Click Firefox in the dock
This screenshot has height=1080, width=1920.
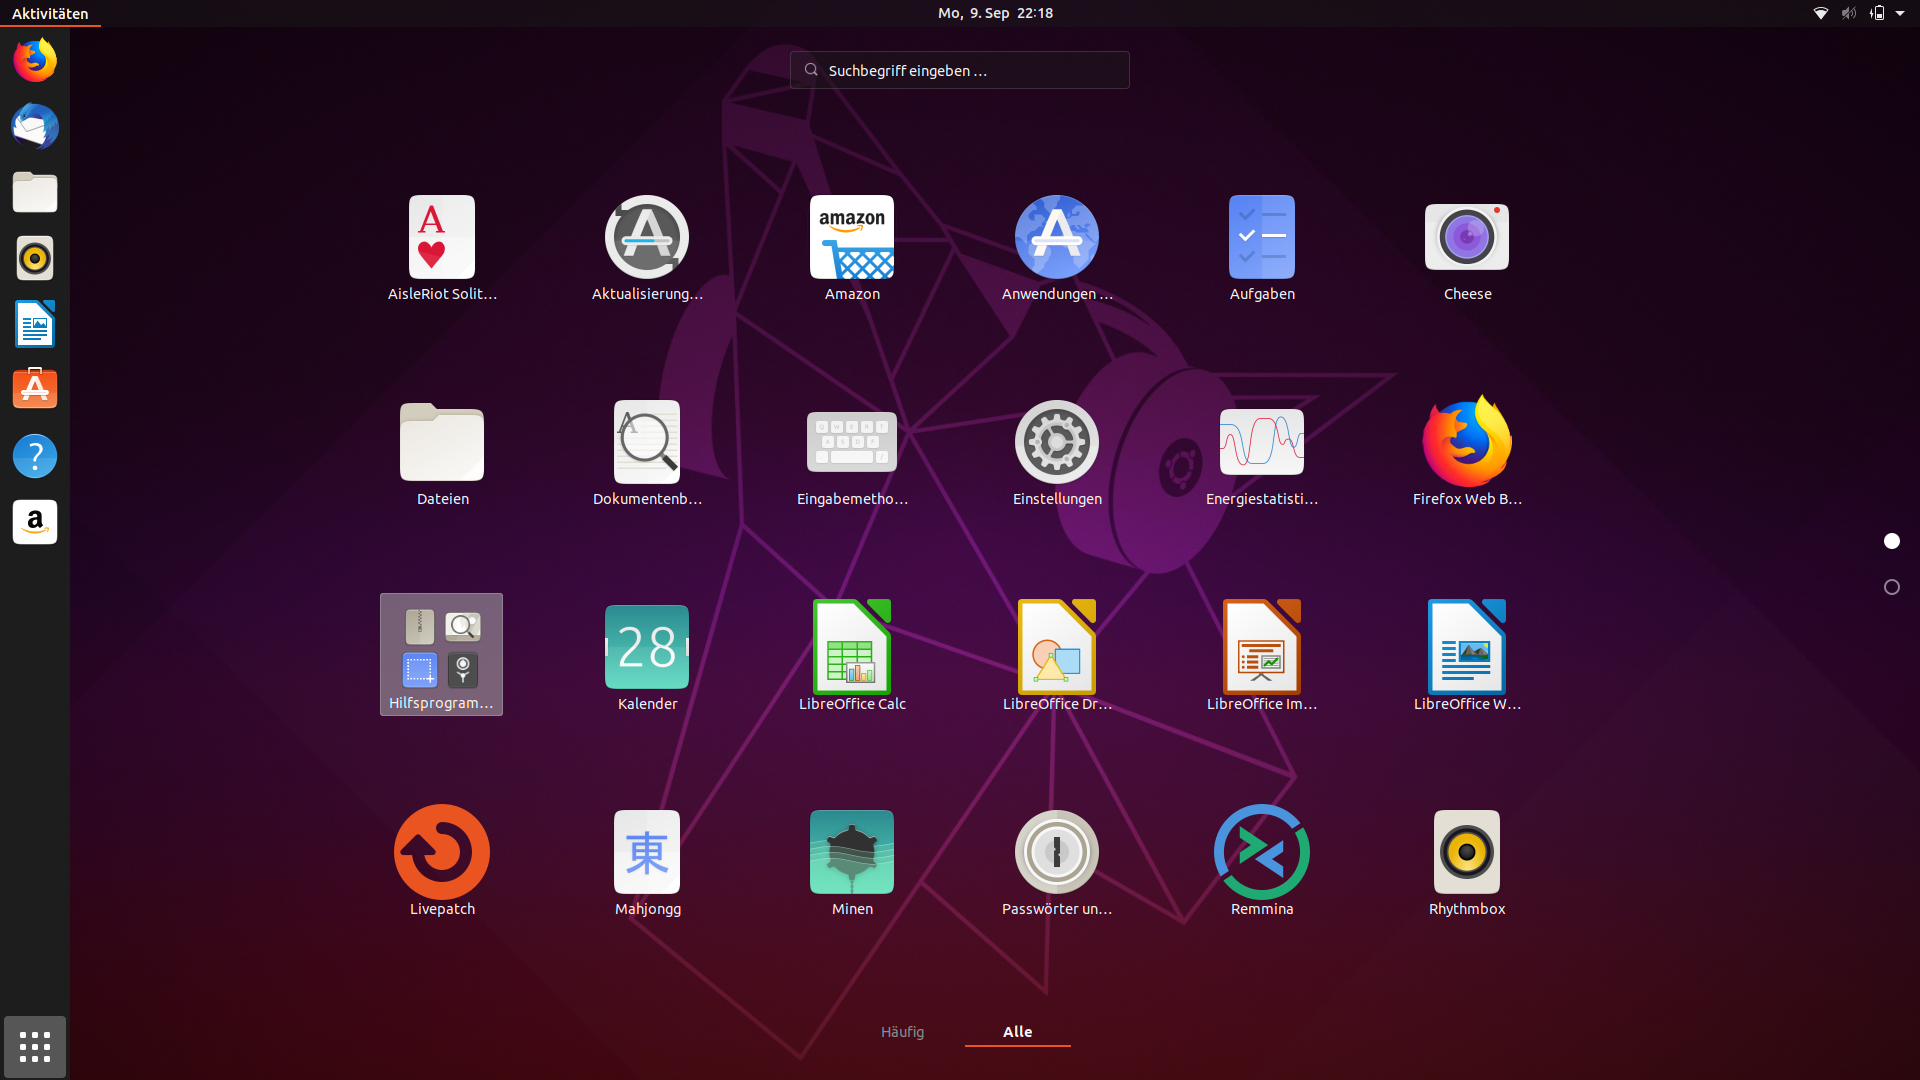click(x=35, y=61)
